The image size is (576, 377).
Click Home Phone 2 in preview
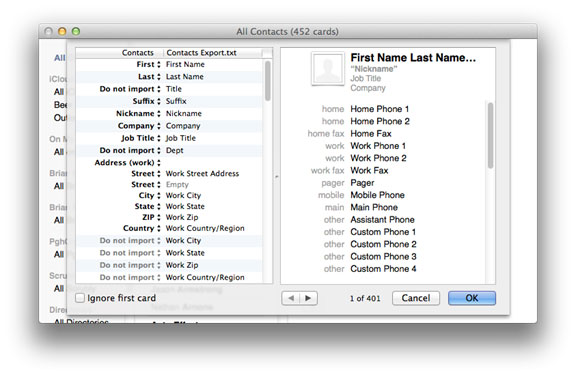click(x=380, y=121)
